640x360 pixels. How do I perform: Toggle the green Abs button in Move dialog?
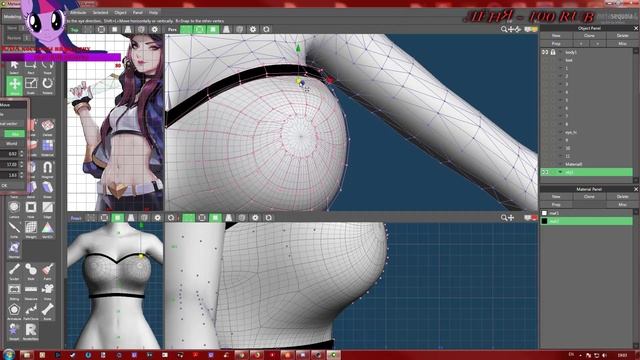coord(14,134)
